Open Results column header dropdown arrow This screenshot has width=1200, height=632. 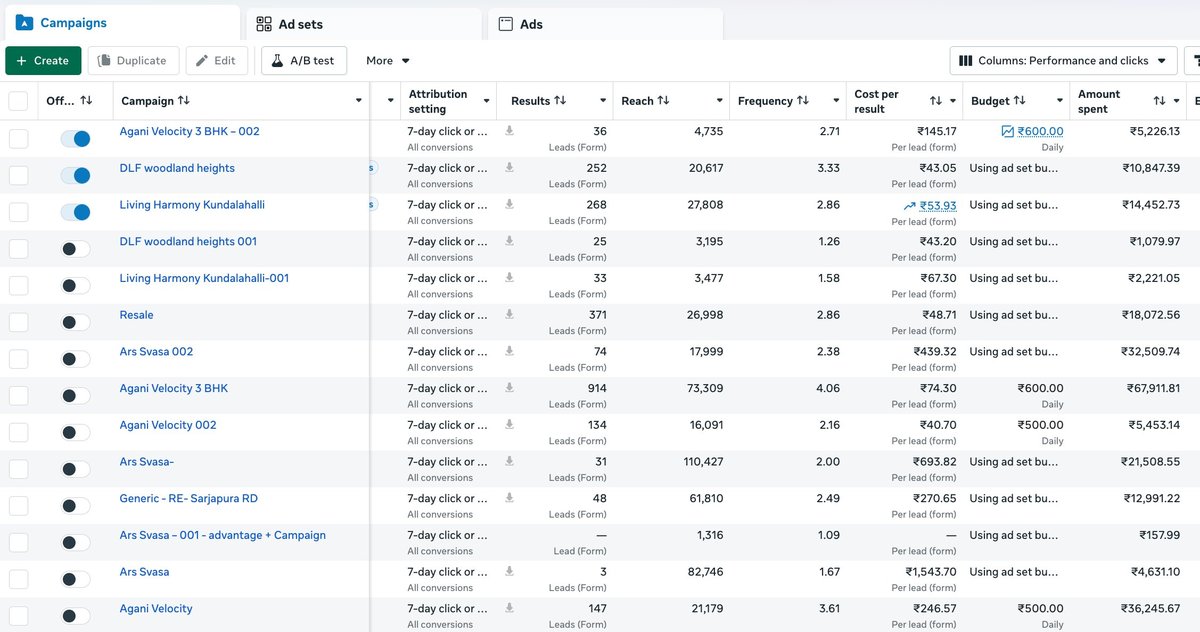pos(603,101)
